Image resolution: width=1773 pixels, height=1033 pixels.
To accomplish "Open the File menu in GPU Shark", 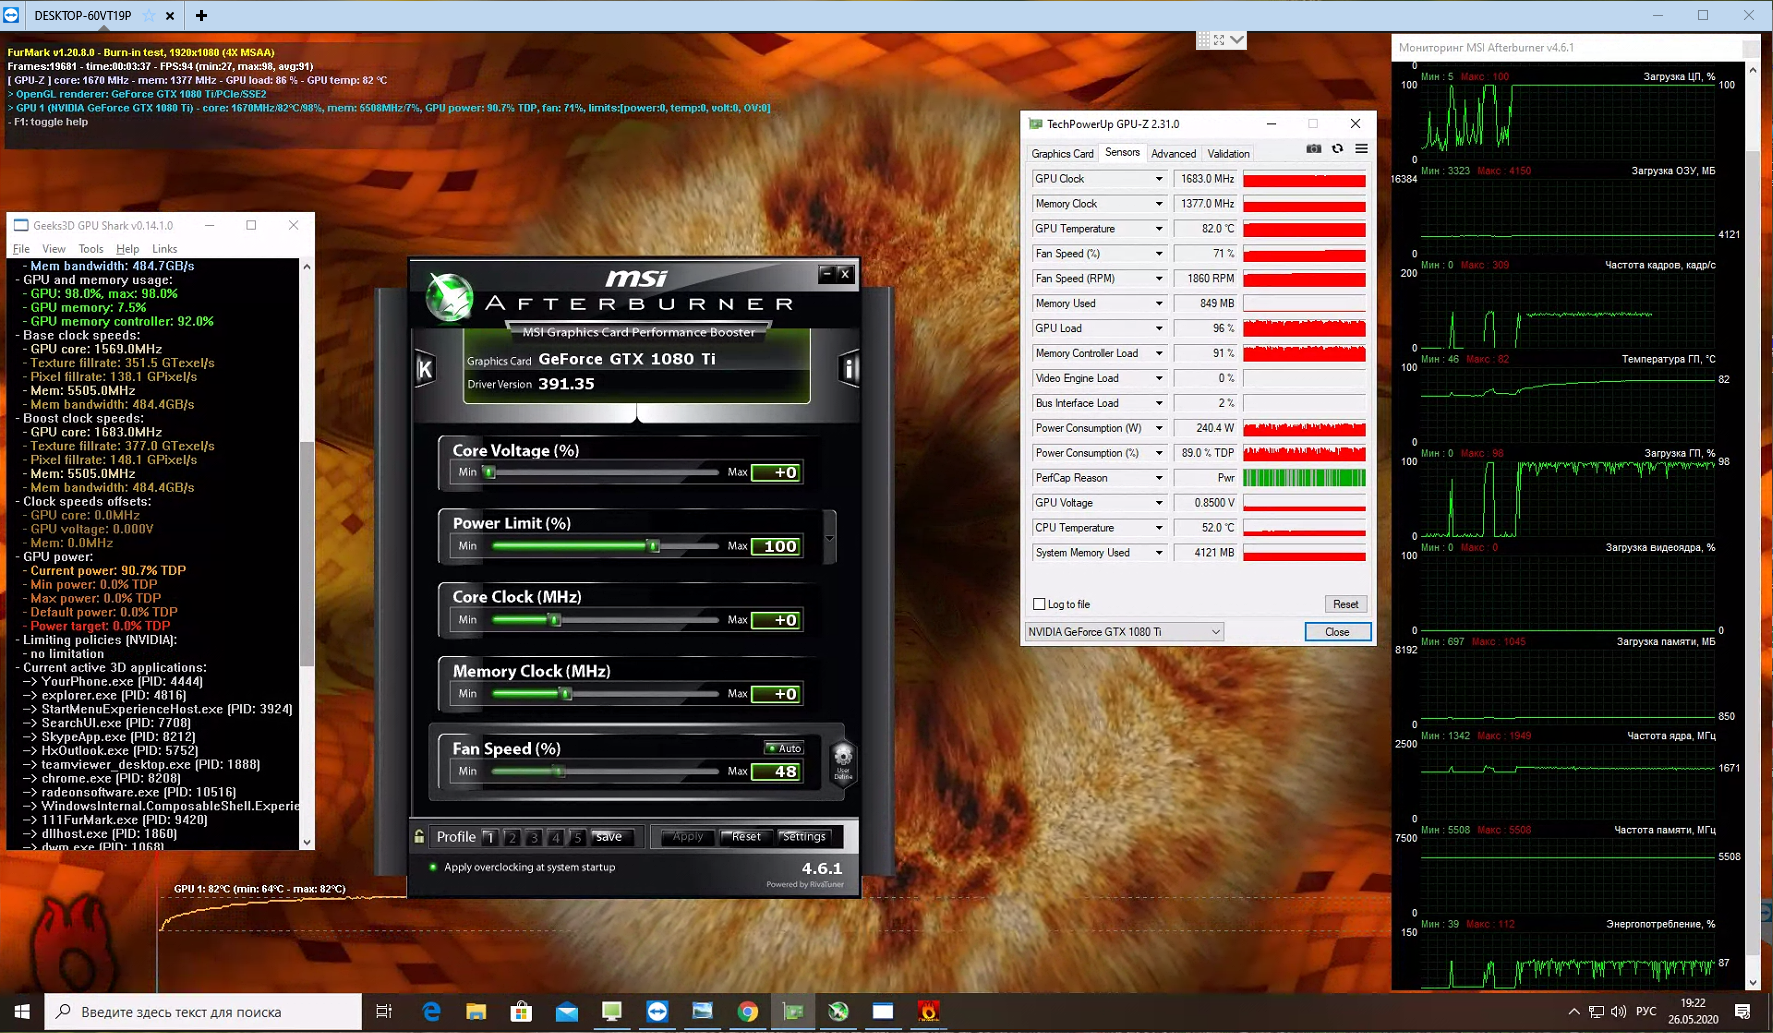I will pos(21,249).
